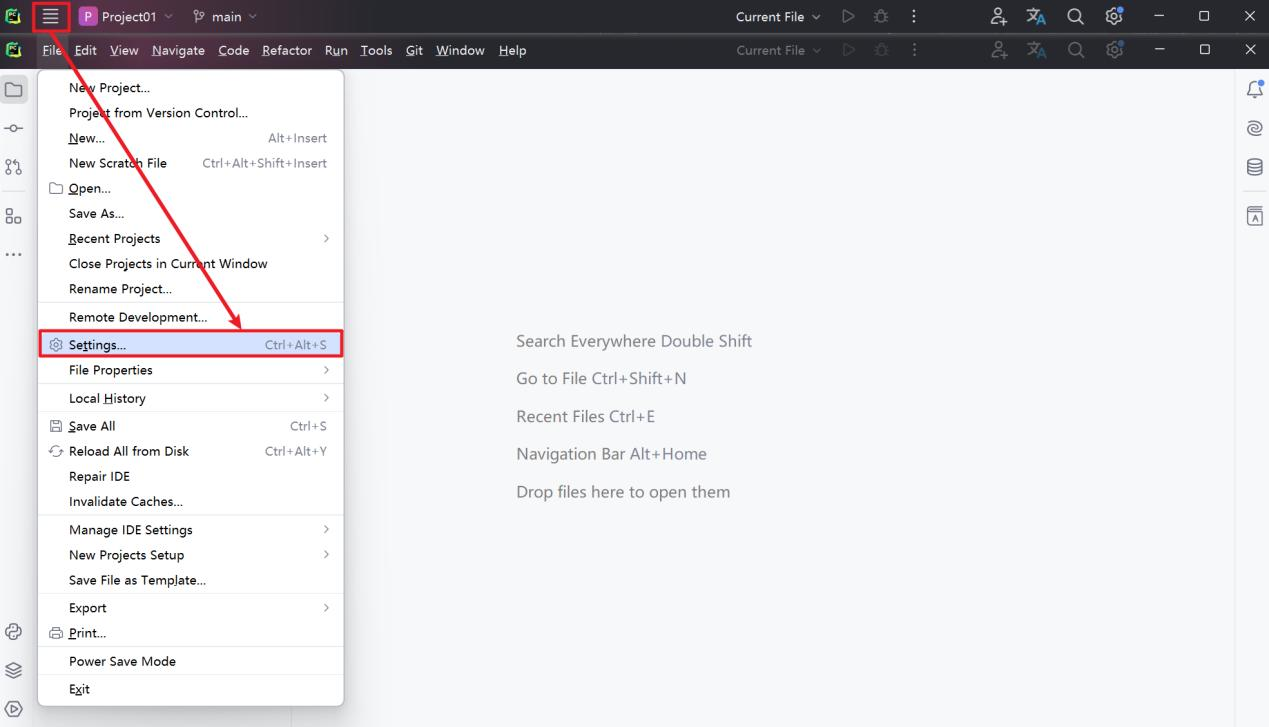
Task: Open the Code menu
Action: tap(233, 50)
